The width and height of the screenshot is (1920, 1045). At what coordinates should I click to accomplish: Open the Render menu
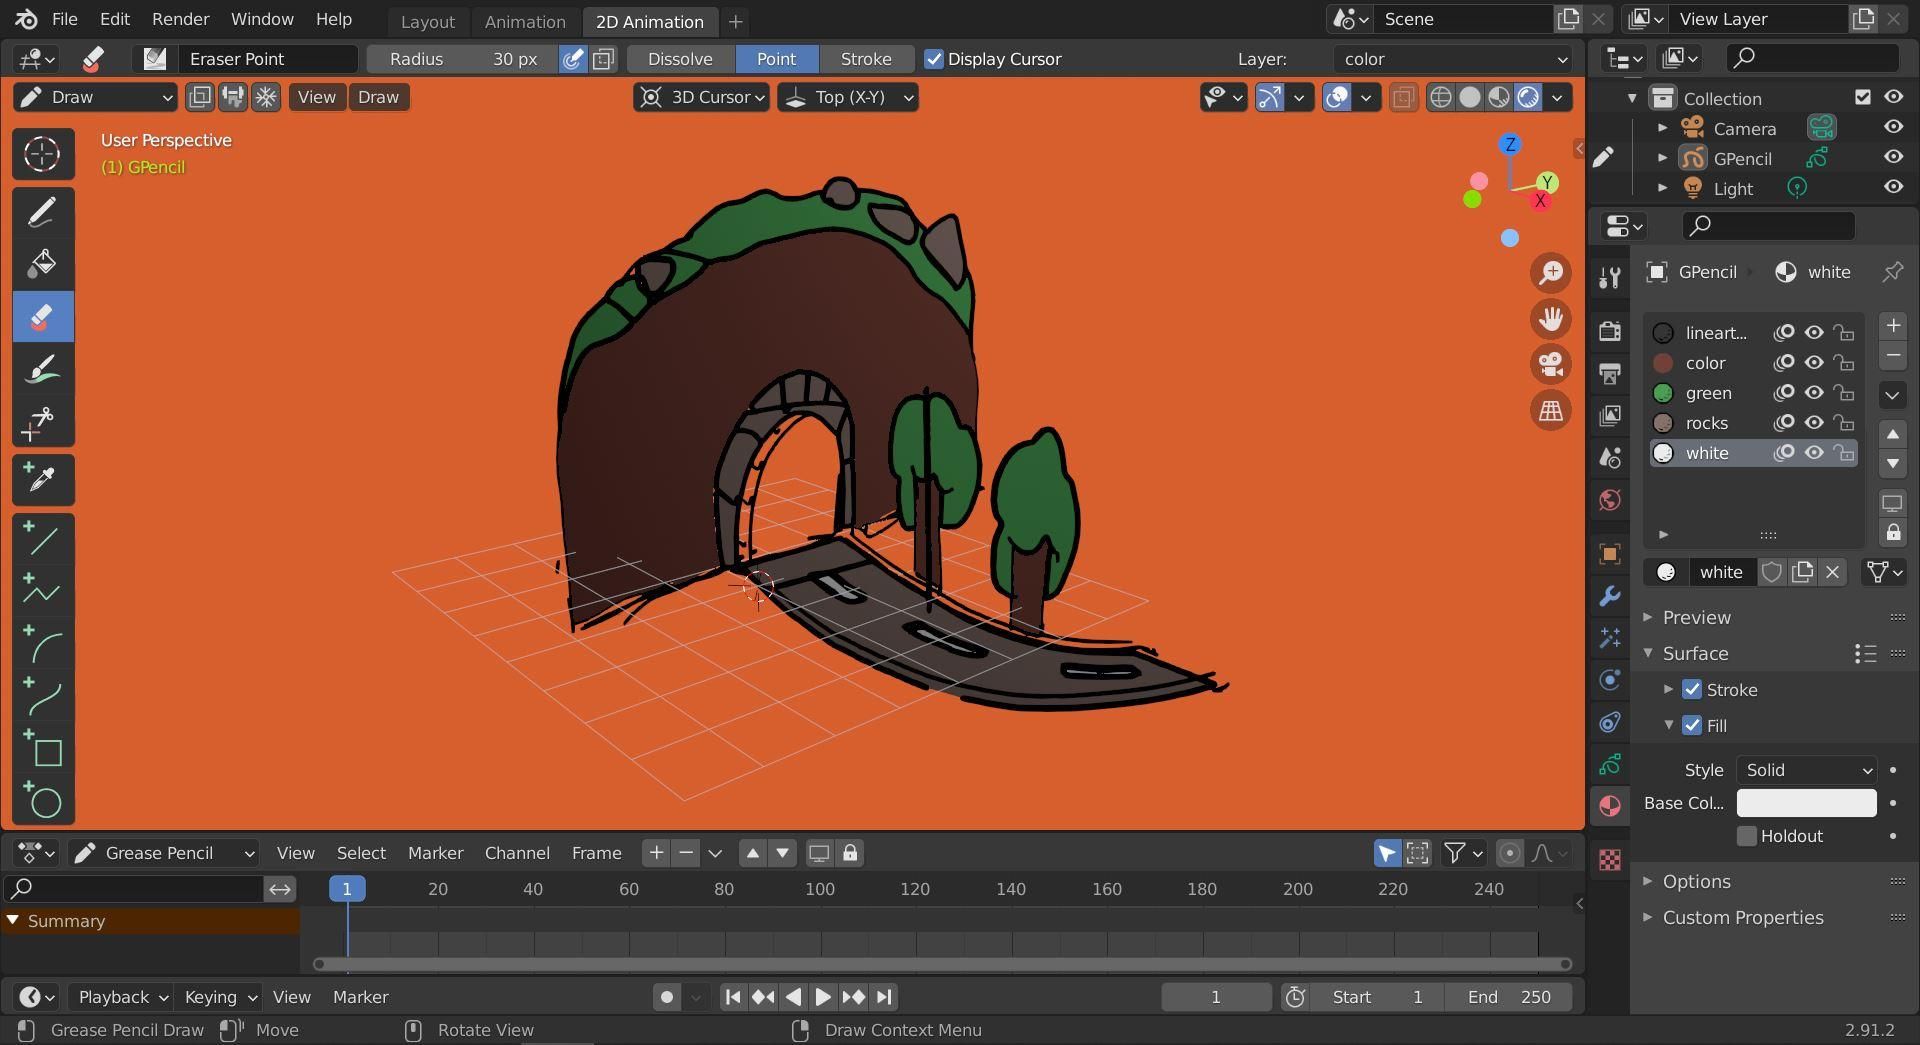(179, 18)
